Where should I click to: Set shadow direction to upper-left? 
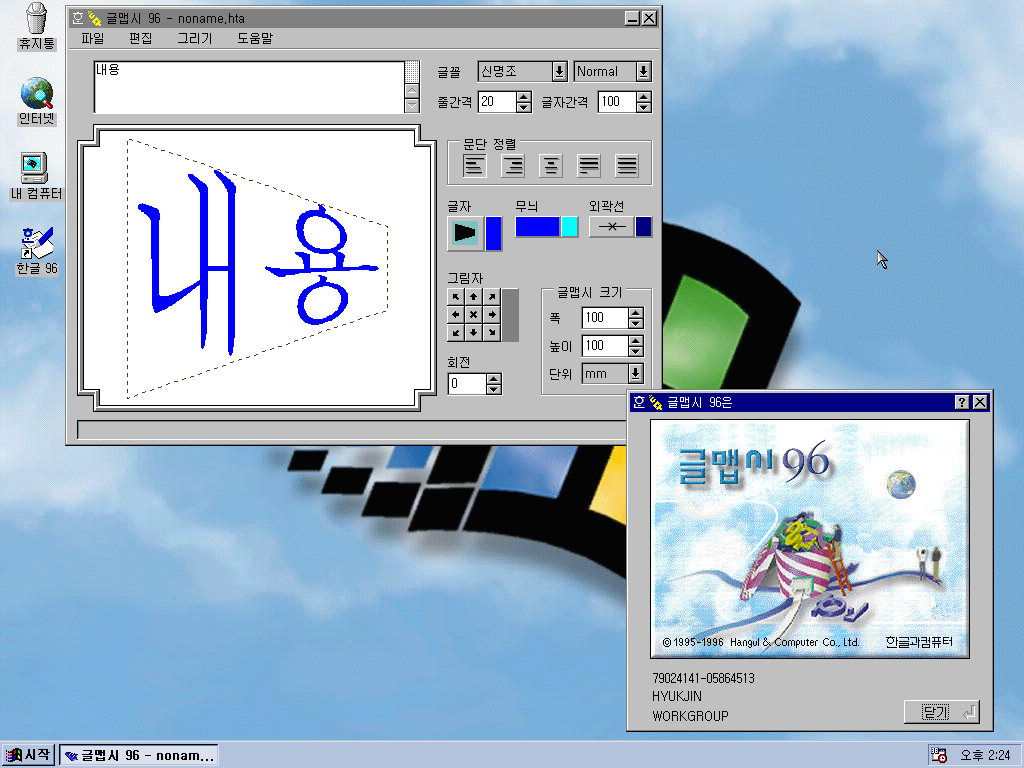pos(456,296)
